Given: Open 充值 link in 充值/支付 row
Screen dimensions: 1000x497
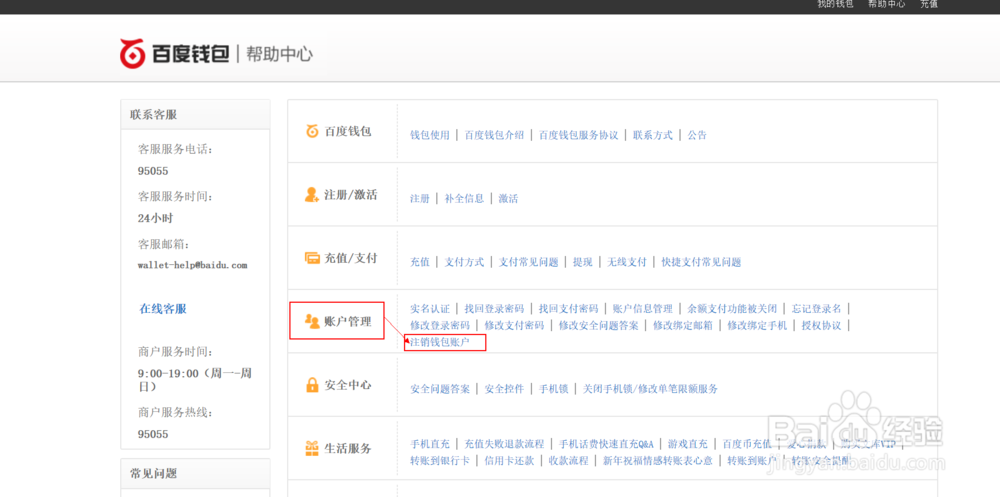Looking at the screenshot, I should (x=420, y=262).
